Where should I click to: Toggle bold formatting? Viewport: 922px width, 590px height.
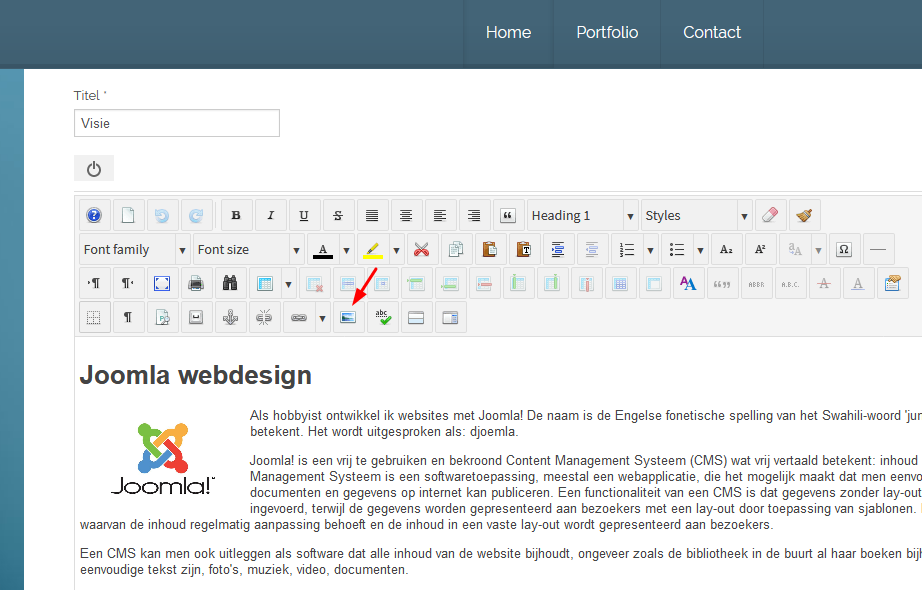pyautogui.click(x=236, y=215)
